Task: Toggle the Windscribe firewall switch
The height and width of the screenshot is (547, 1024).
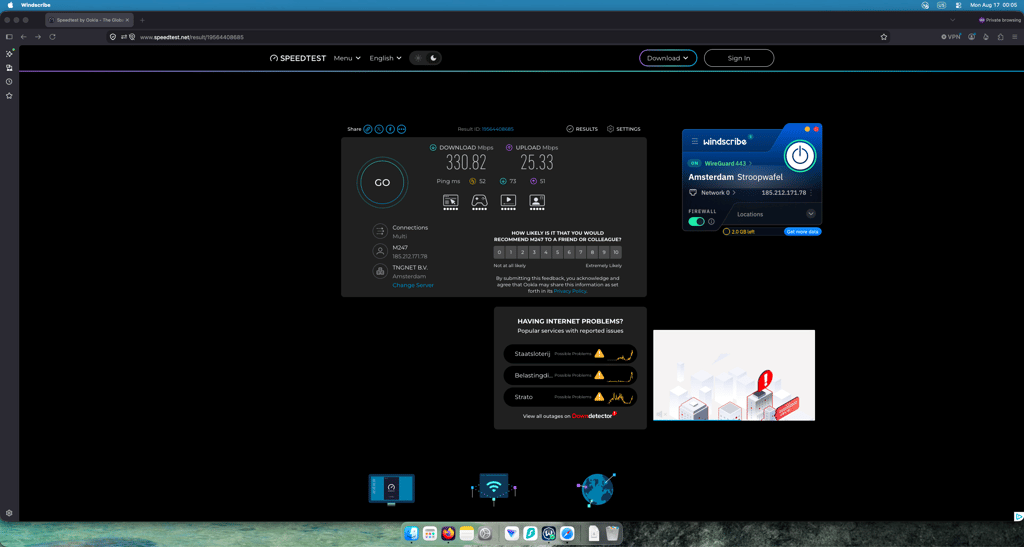Action: [x=696, y=222]
